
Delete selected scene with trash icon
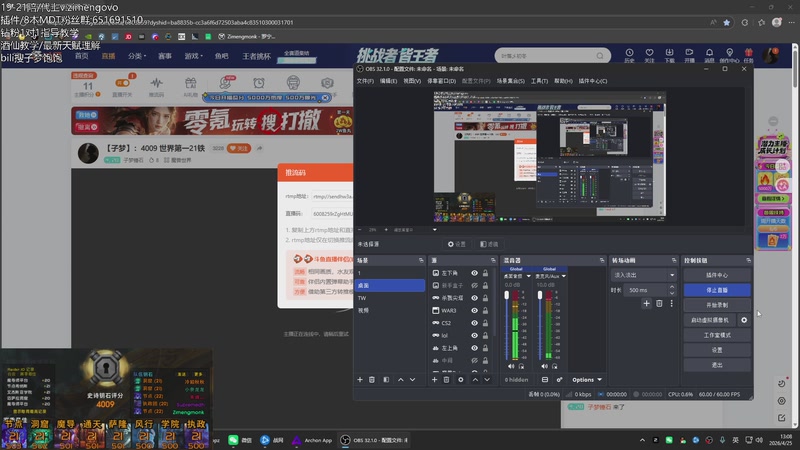click(372, 380)
